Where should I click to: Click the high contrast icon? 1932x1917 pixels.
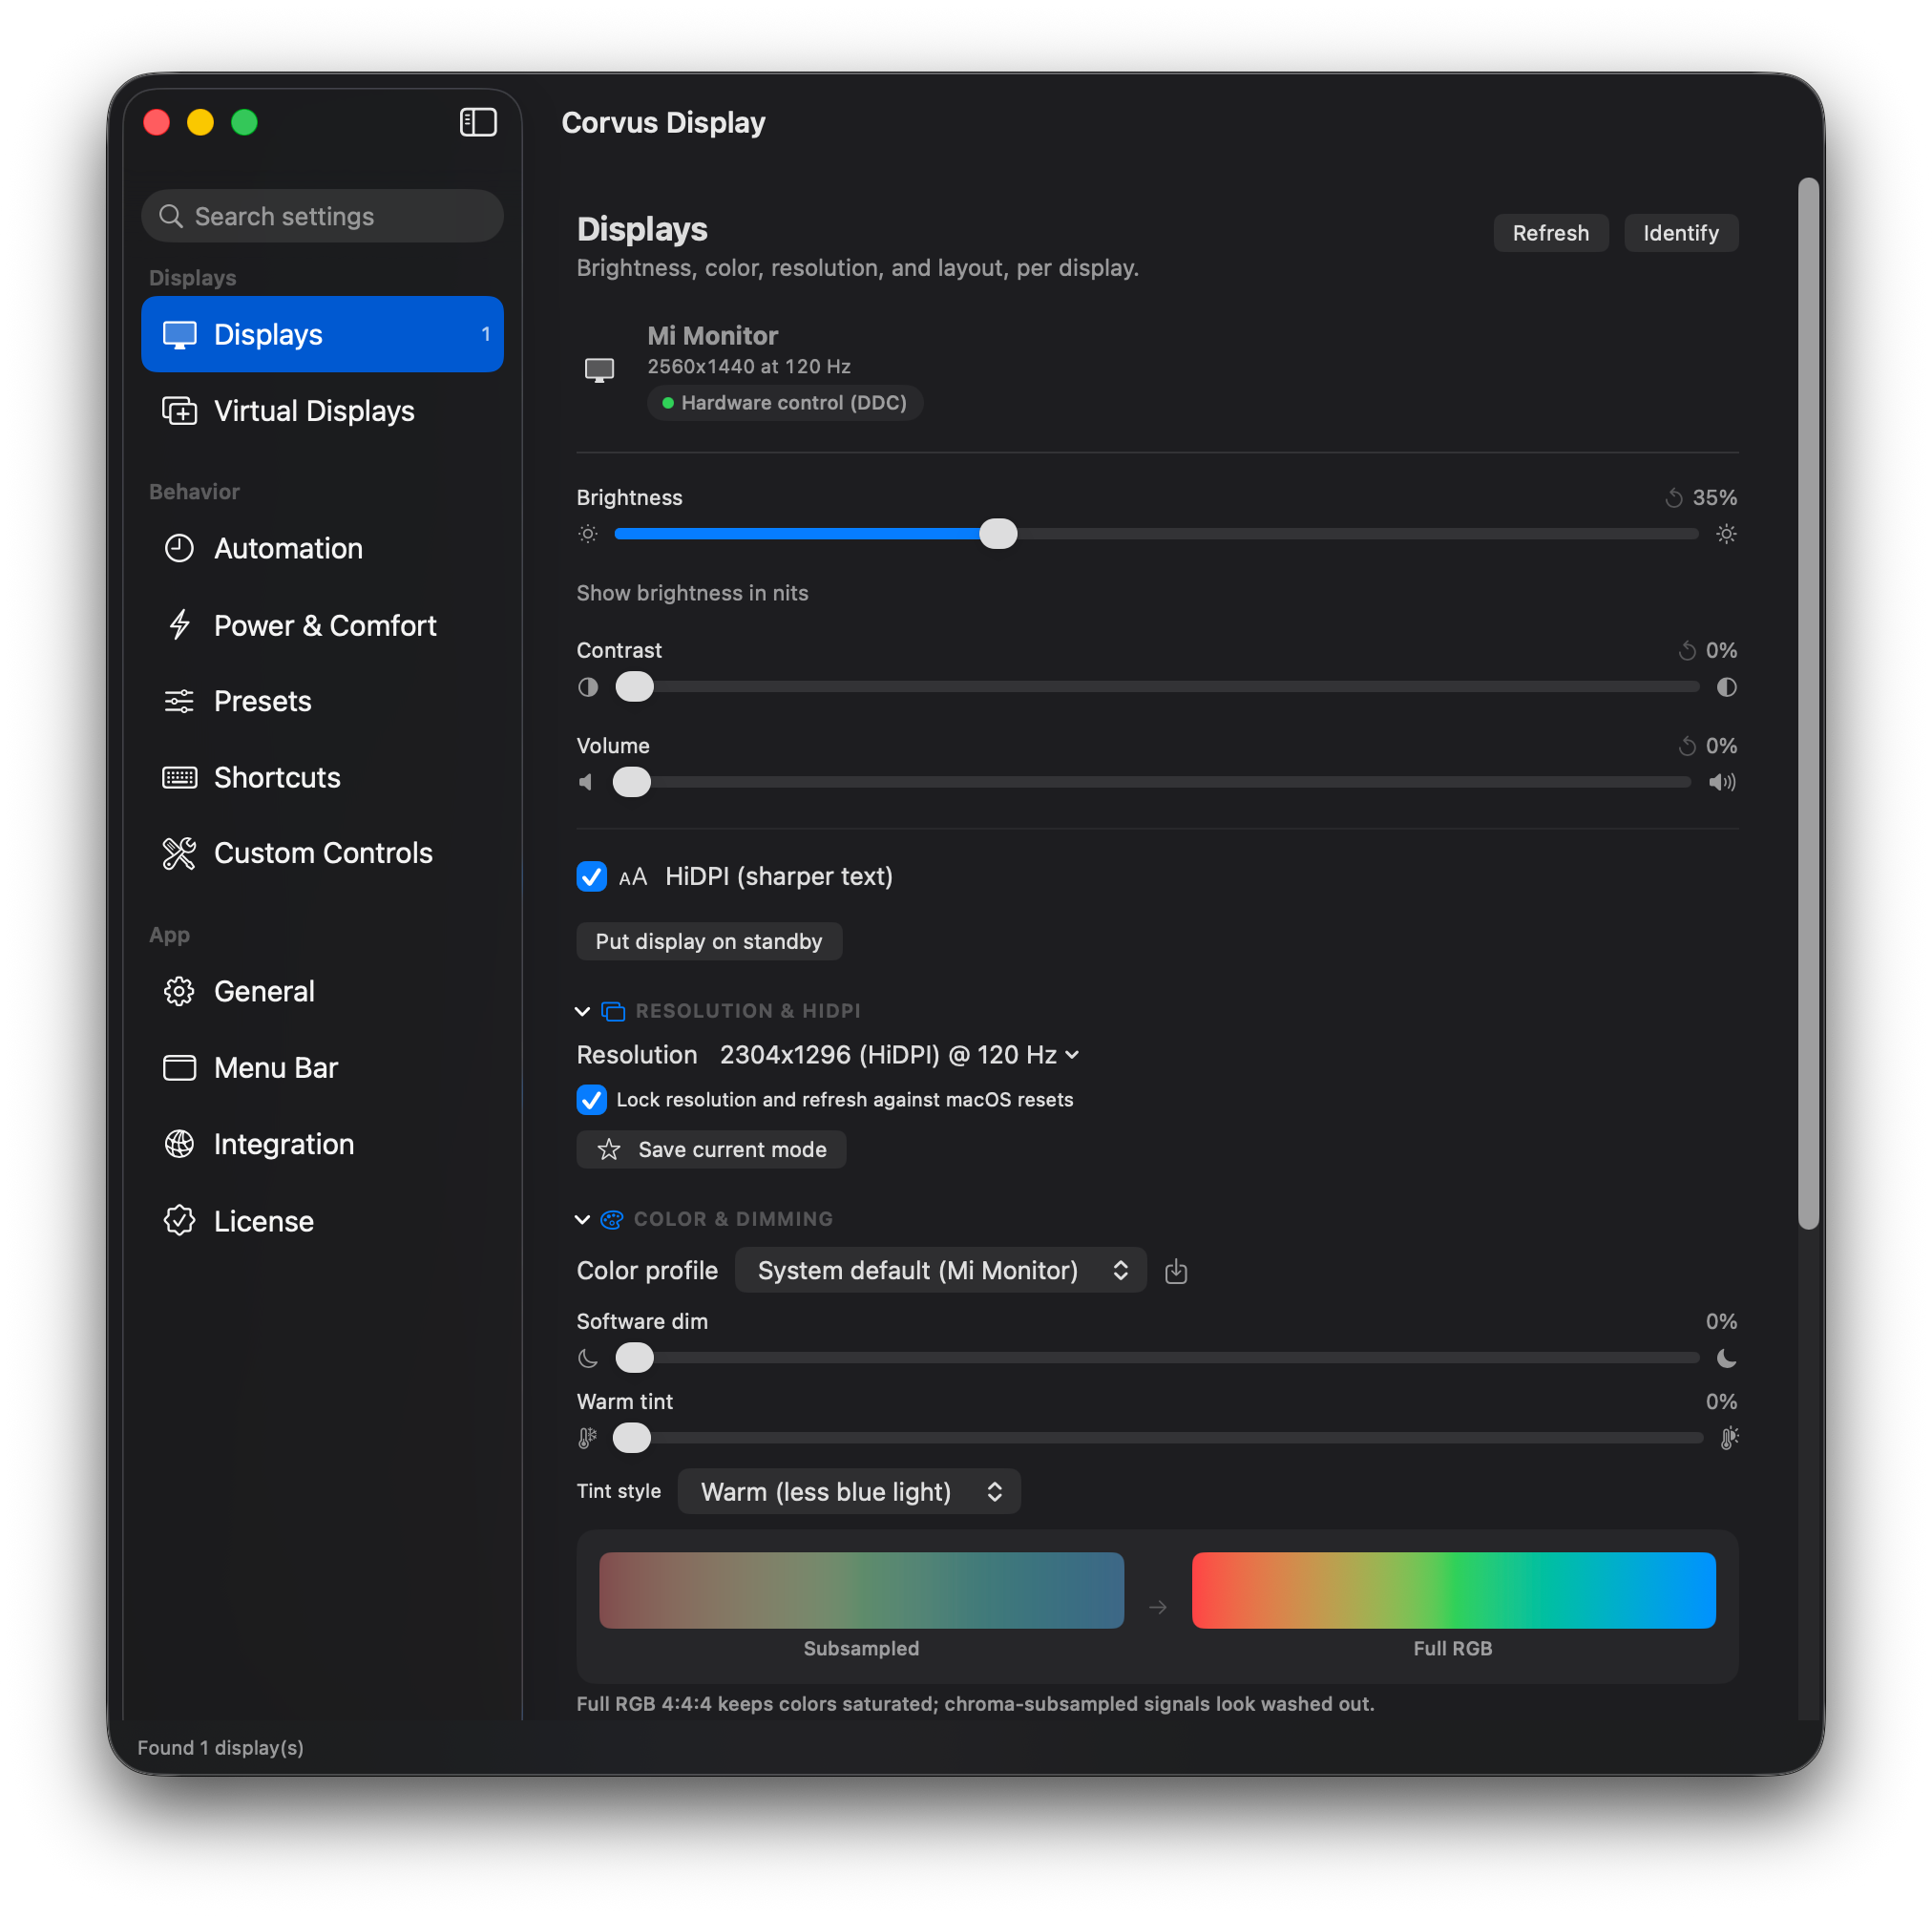coord(1726,687)
